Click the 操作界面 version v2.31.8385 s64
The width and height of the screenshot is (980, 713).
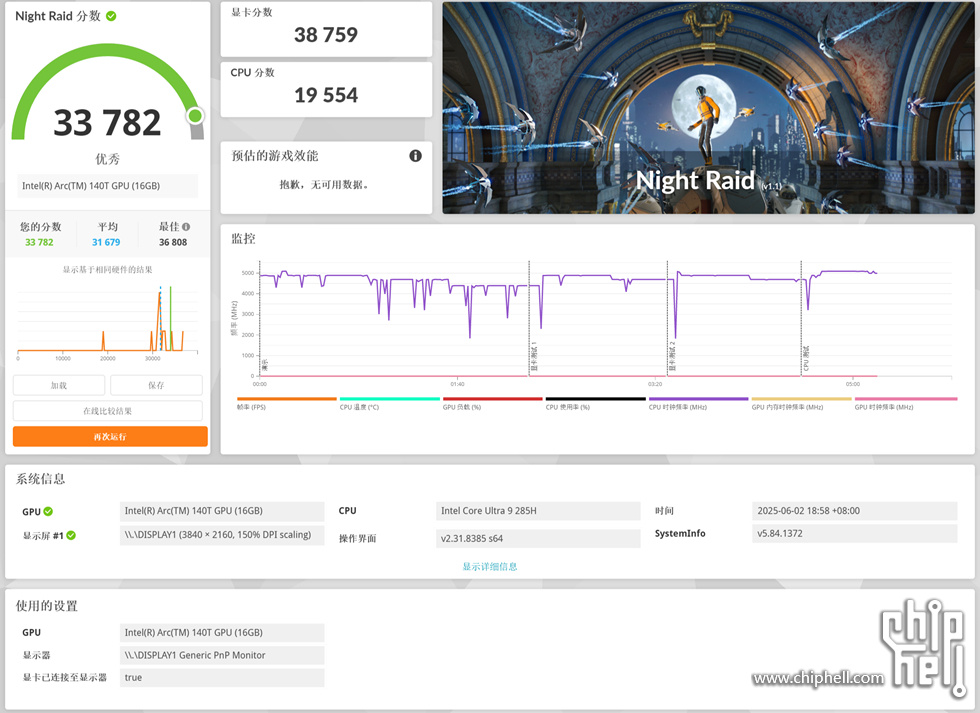pos(538,538)
